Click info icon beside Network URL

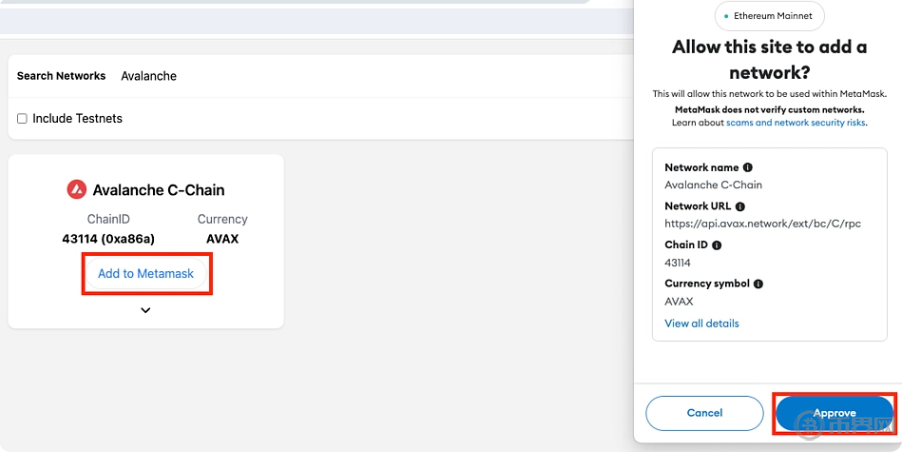pos(739,207)
